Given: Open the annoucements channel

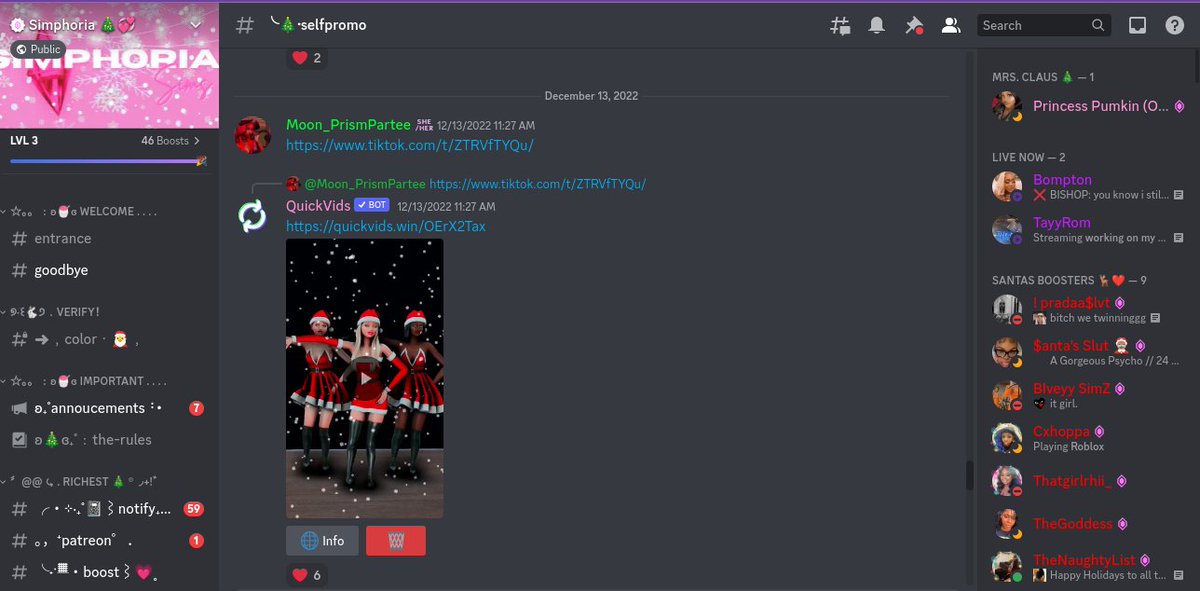Looking at the screenshot, I should pyautogui.click(x=110, y=408).
